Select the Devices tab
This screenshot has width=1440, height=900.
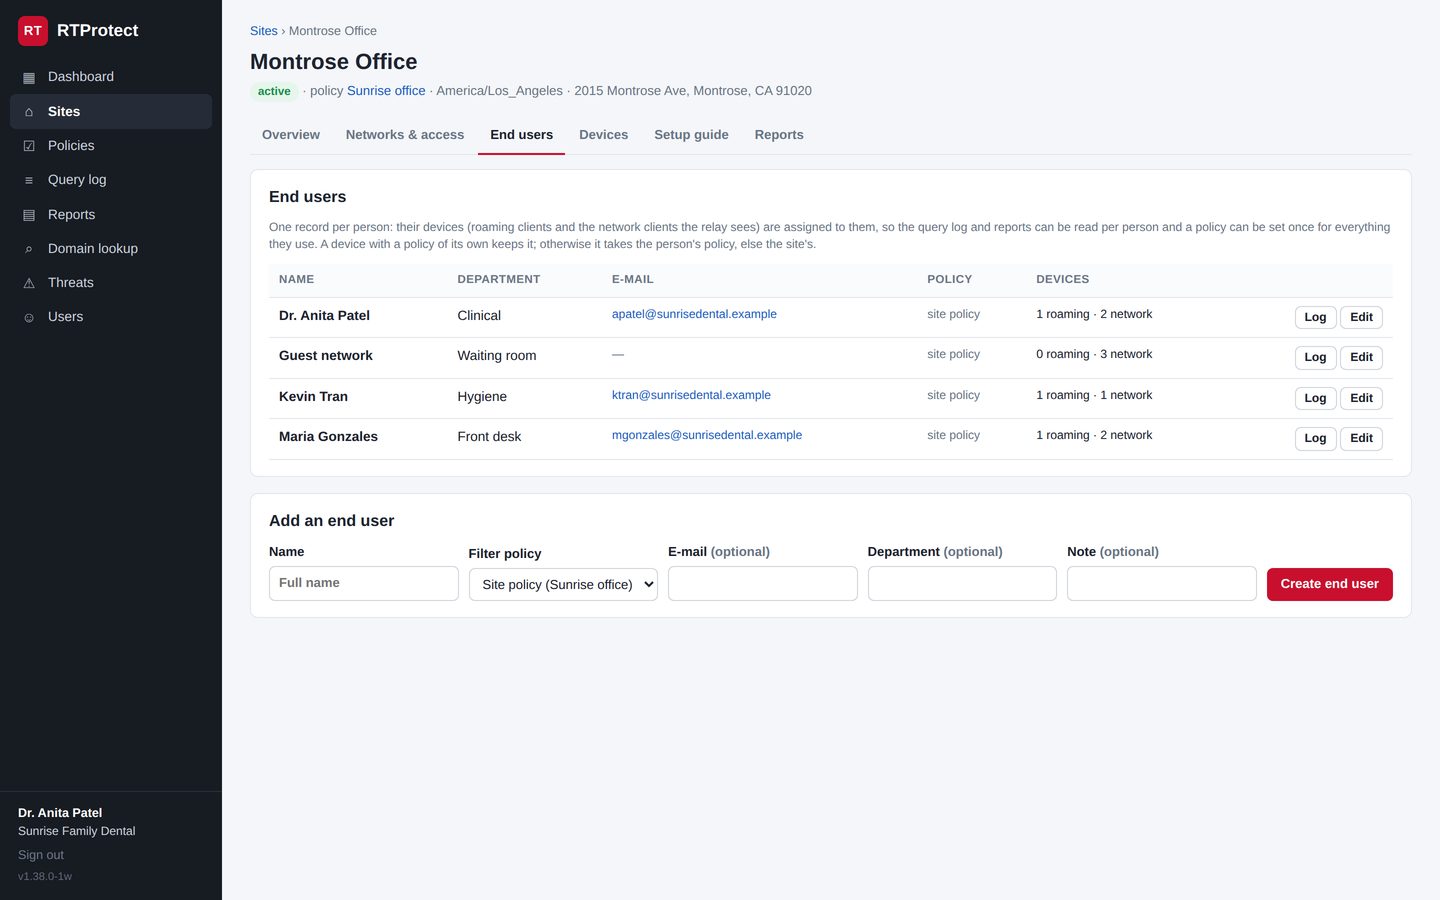(x=604, y=135)
